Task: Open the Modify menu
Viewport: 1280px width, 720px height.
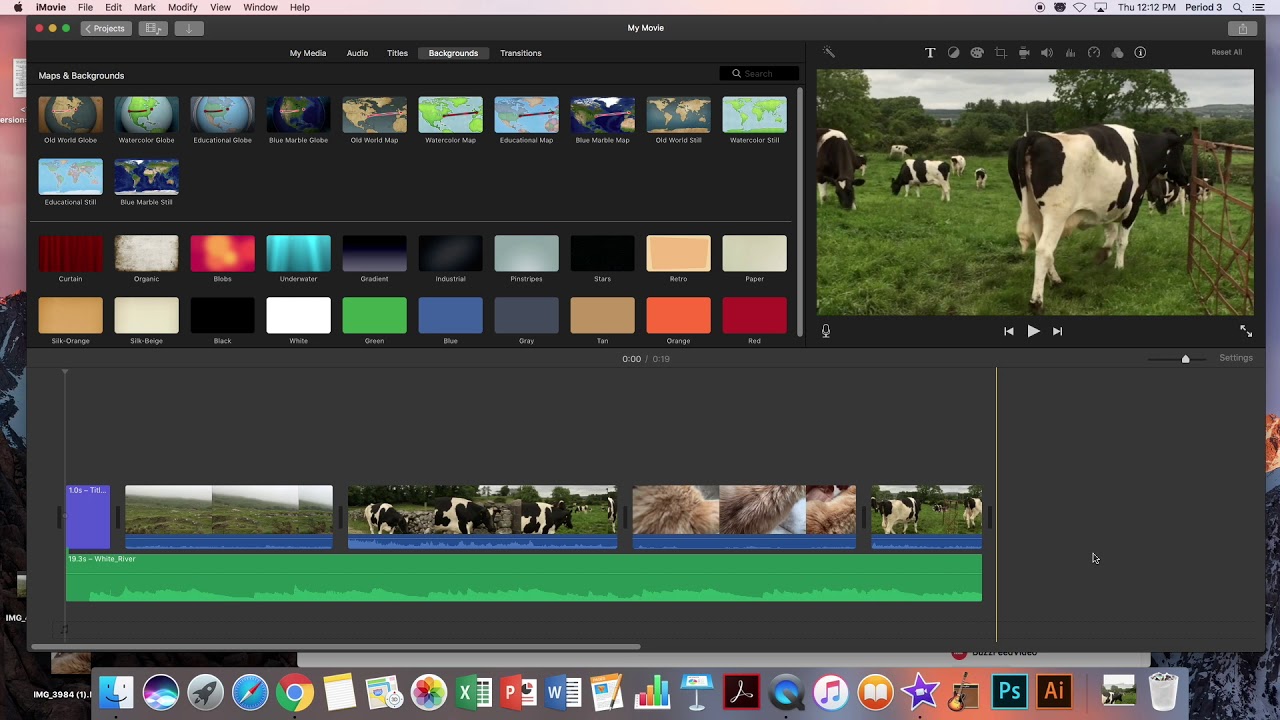Action: coord(182,7)
